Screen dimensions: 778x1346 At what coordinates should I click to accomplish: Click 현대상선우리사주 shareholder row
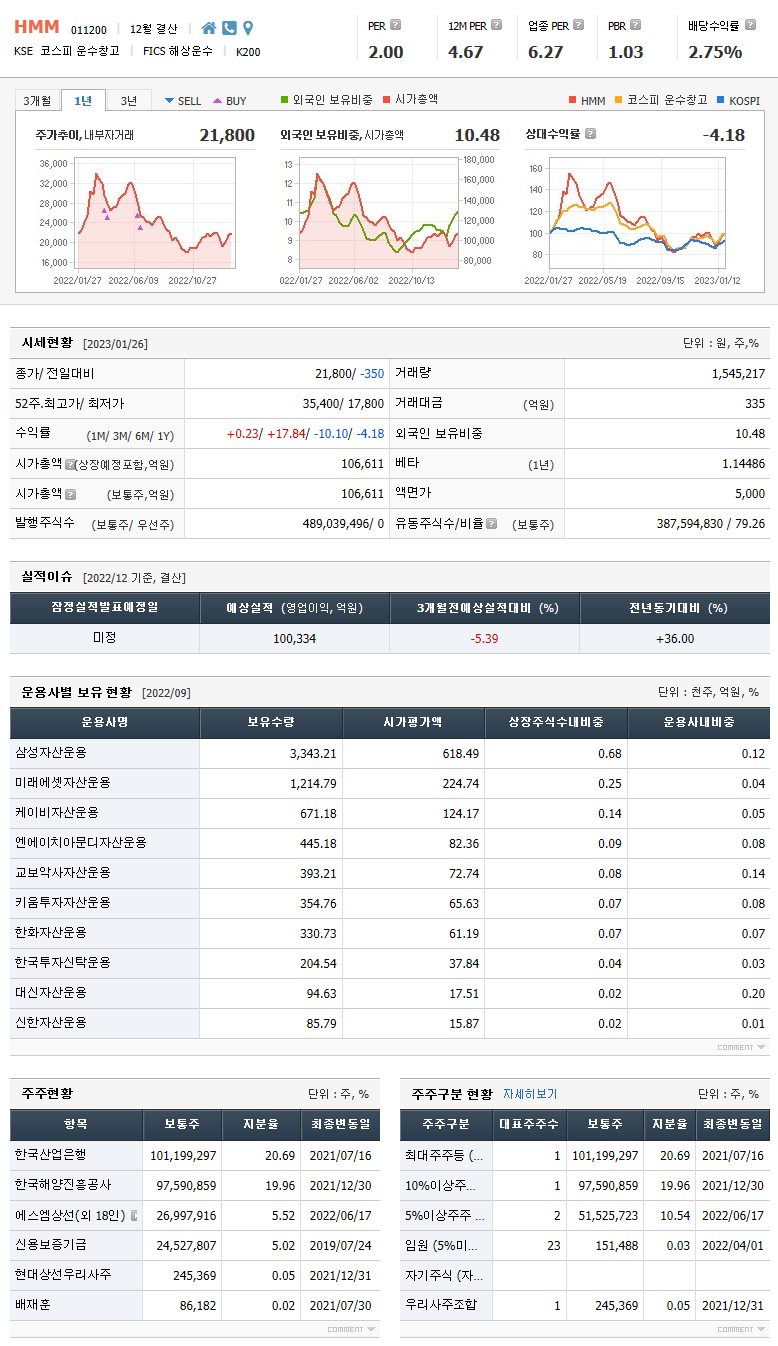pos(195,1275)
